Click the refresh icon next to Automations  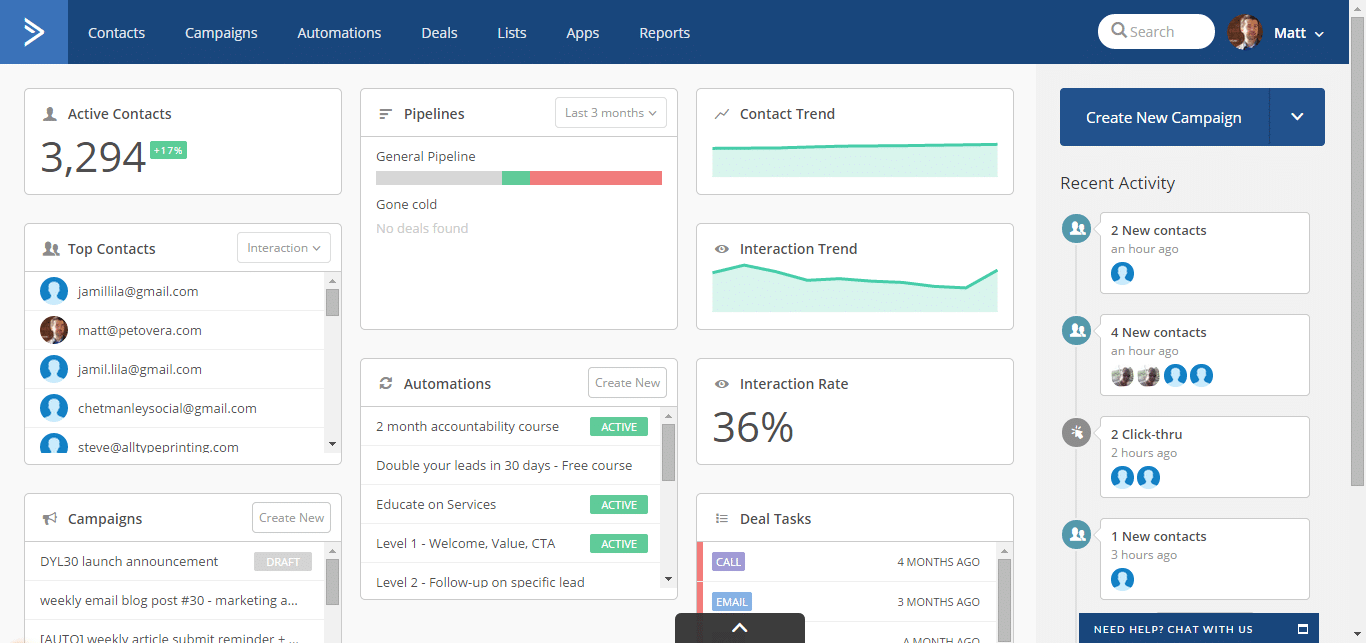[x=386, y=384]
